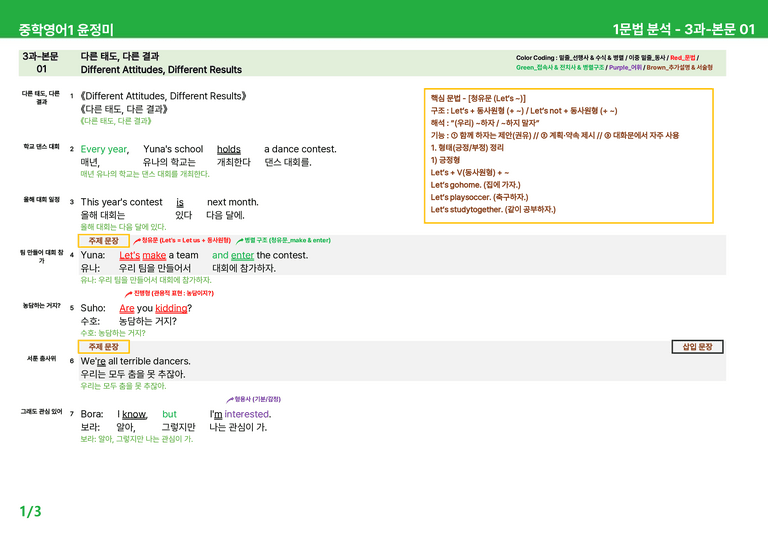Click the Korean translation "대회에 참가하자."
Screen dimensions: 768x543
click(244, 268)
